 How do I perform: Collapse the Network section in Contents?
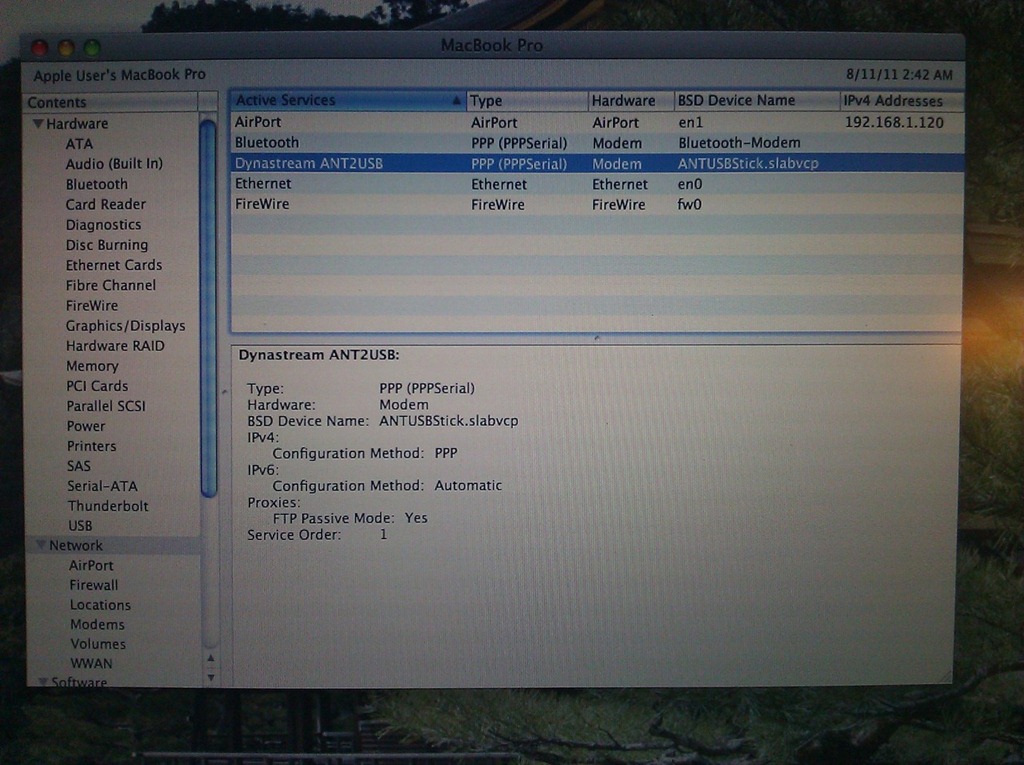[40, 545]
